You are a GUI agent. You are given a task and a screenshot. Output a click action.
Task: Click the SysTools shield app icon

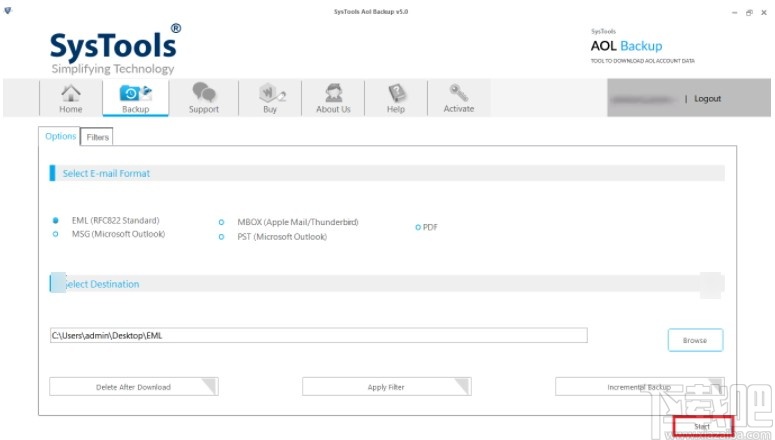[7, 10]
